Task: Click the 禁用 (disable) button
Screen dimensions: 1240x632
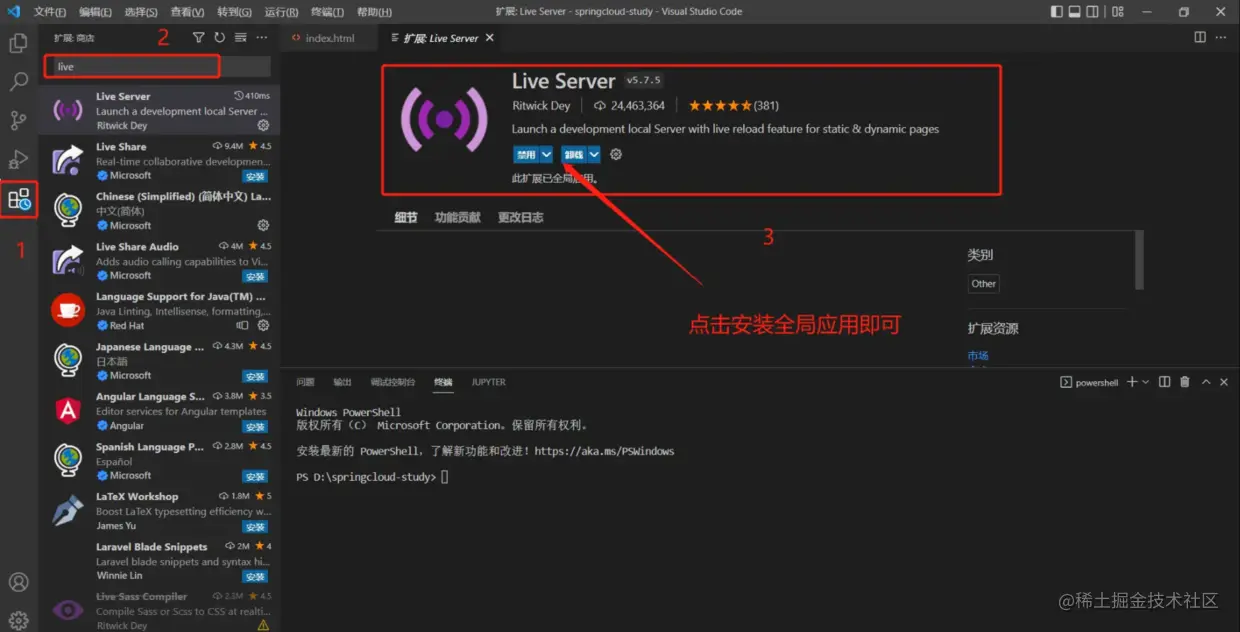Action: [526, 154]
